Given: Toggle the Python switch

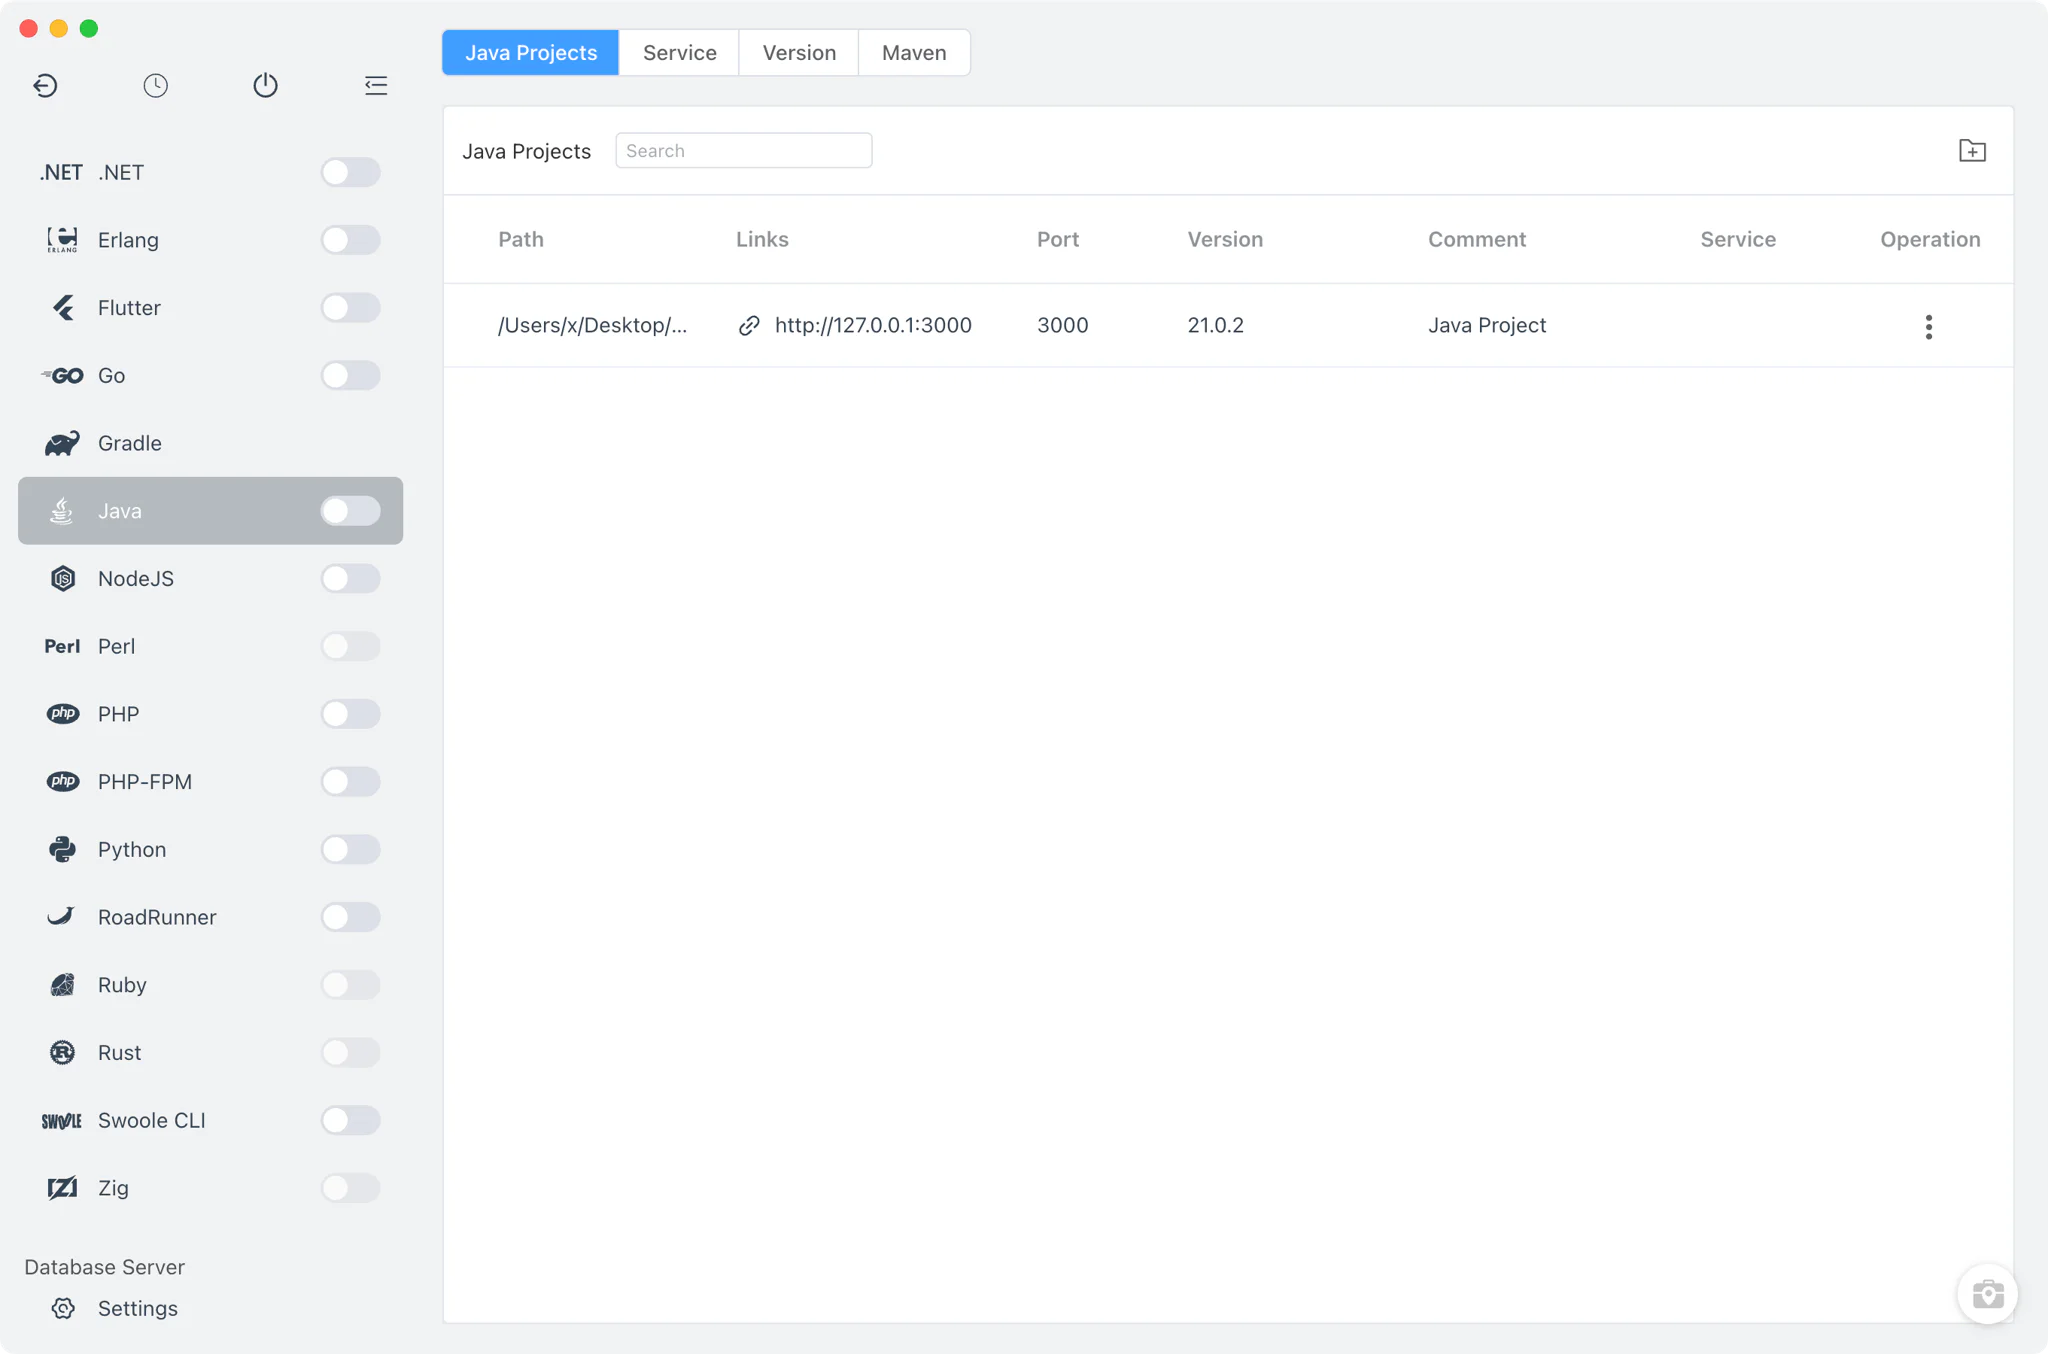Looking at the screenshot, I should pyautogui.click(x=350, y=850).
